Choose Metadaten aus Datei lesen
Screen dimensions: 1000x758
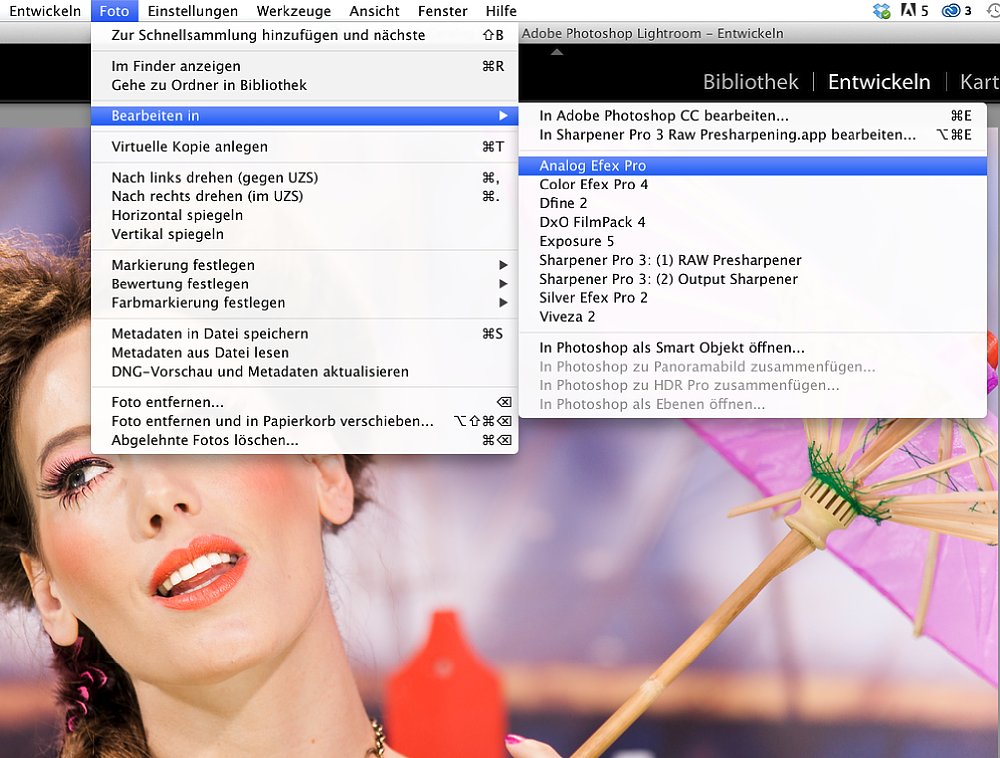coord(305,353)
